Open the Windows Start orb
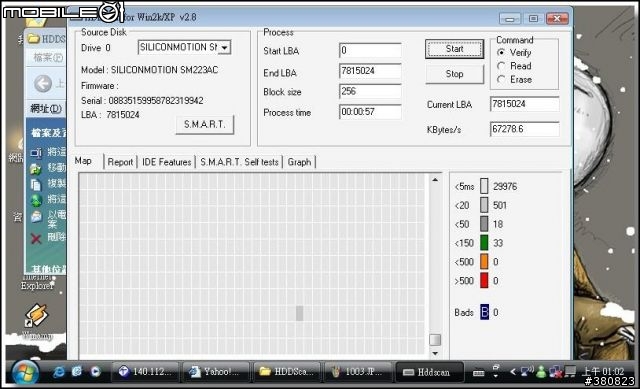Screen dimensions: 640x389 click(x=25, y=373)
